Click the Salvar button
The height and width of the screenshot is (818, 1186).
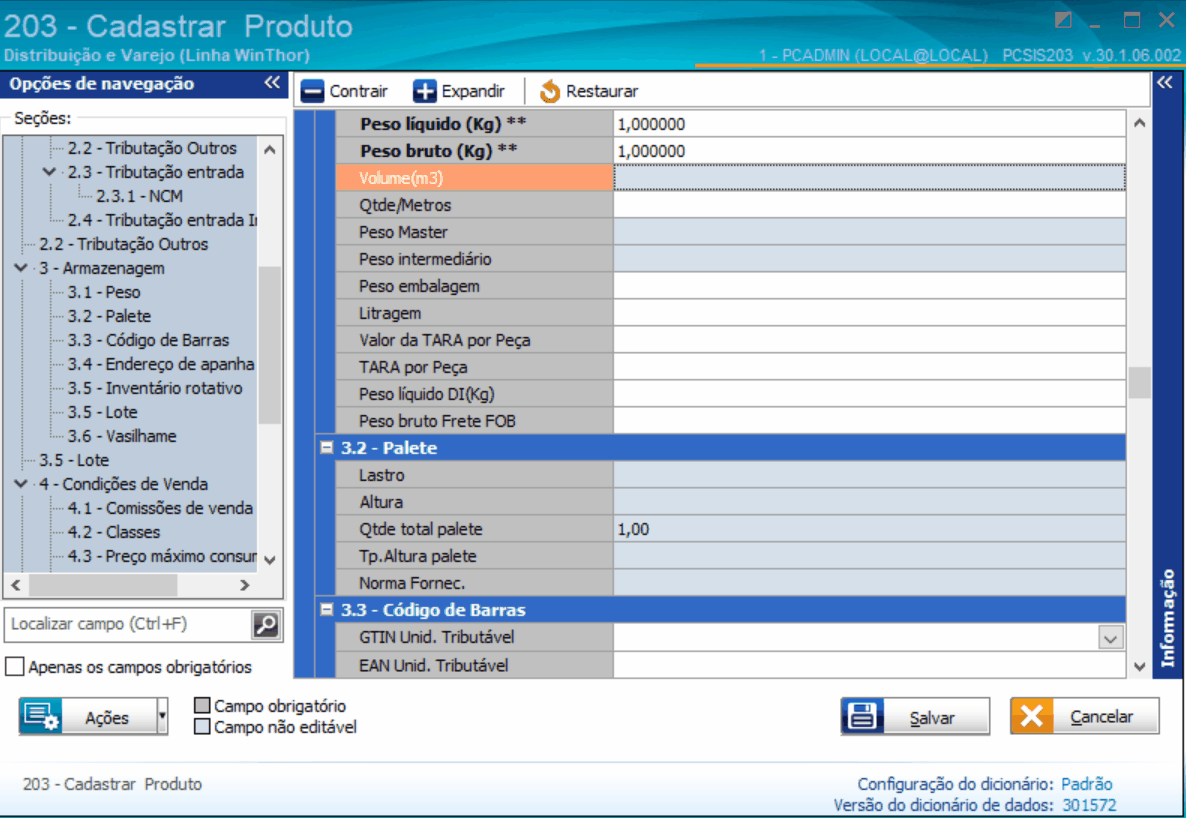[x=915, y=716]
